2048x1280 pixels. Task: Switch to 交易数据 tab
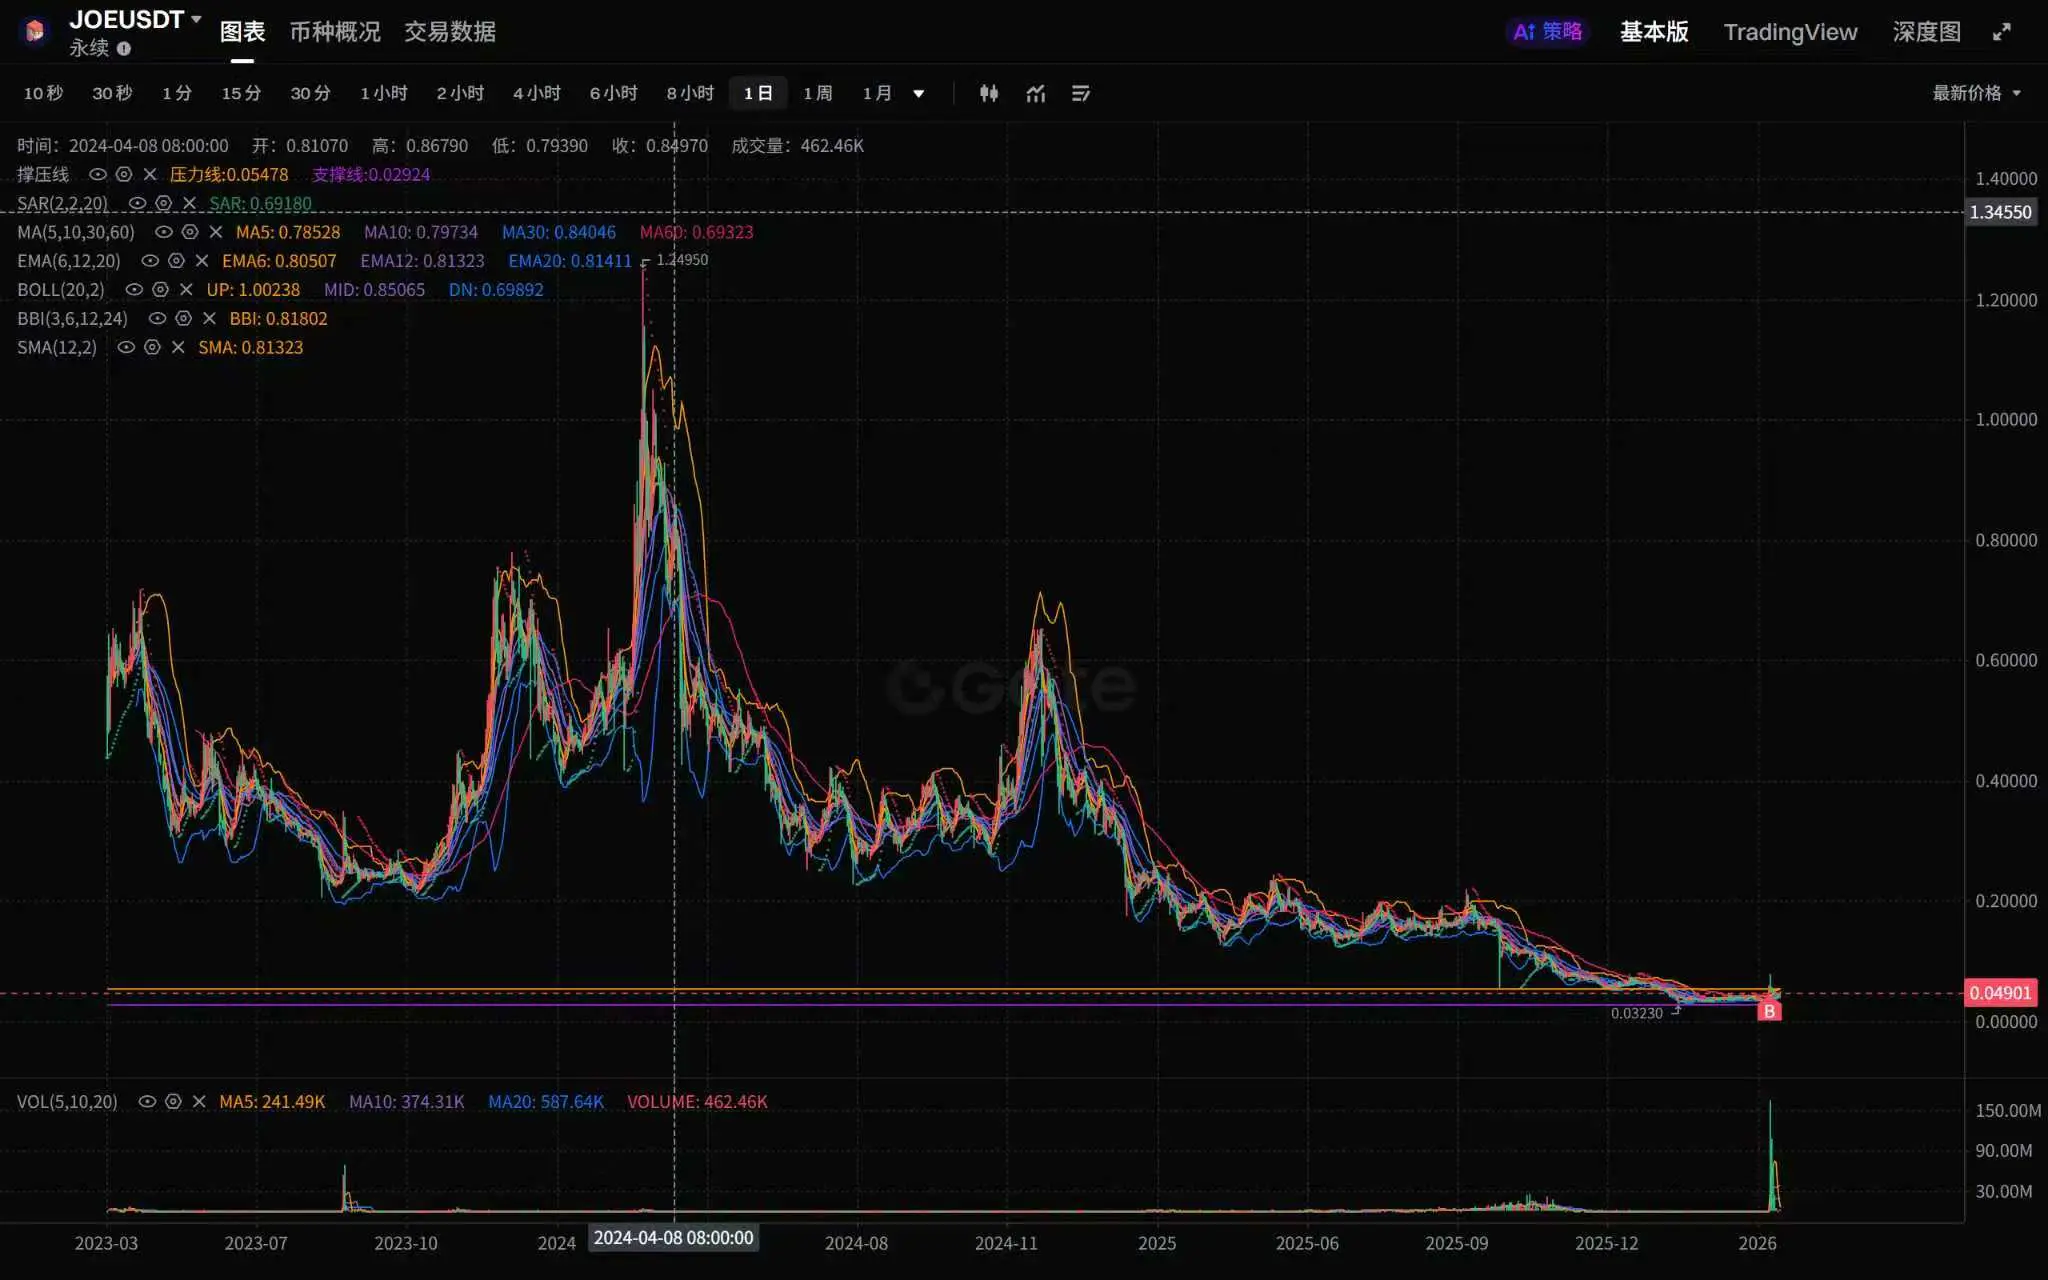pos(450,32)
